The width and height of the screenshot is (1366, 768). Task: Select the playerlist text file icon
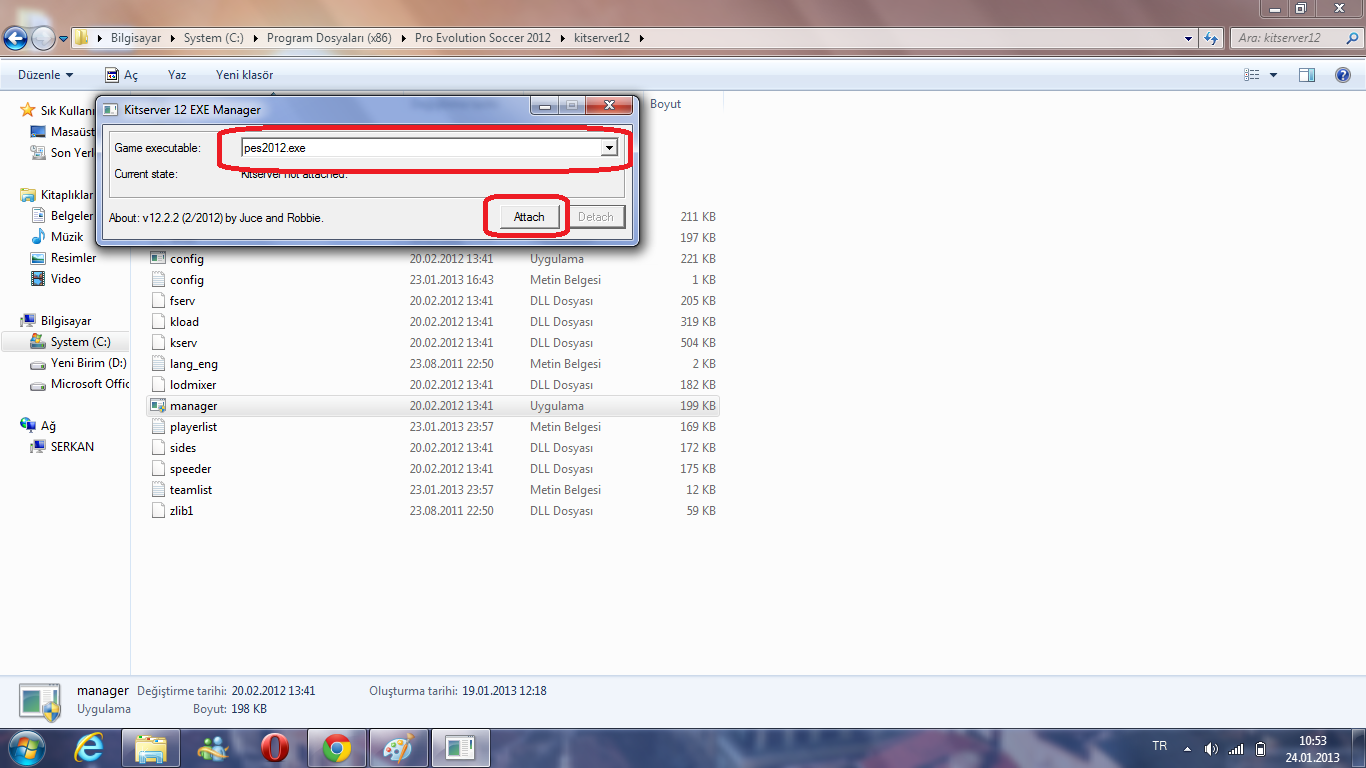(157, 427)
